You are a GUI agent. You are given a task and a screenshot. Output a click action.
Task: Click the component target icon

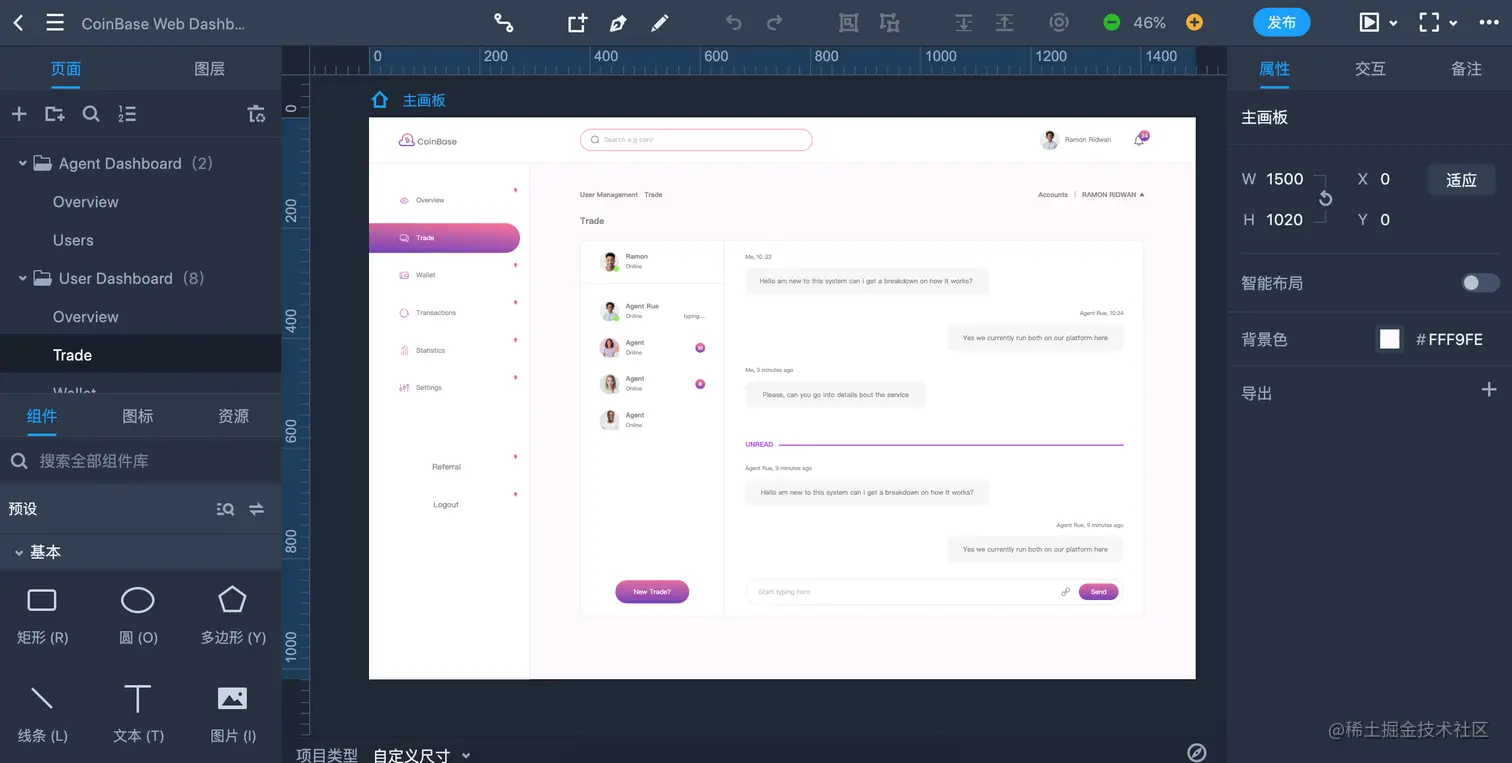point(1059,22)
